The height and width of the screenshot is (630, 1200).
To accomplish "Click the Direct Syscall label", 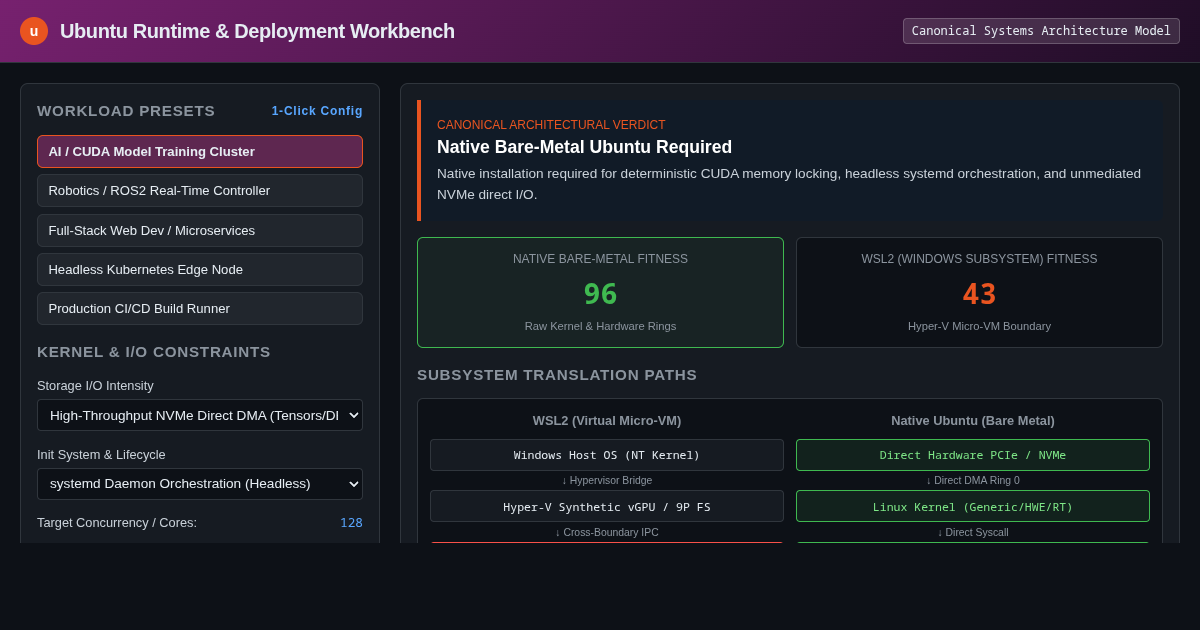I will pyautogui.click(x=973, y=532).
